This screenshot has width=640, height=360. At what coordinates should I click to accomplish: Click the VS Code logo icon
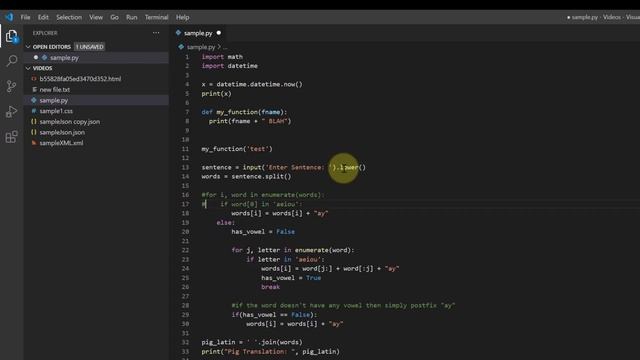pos(9,17)
